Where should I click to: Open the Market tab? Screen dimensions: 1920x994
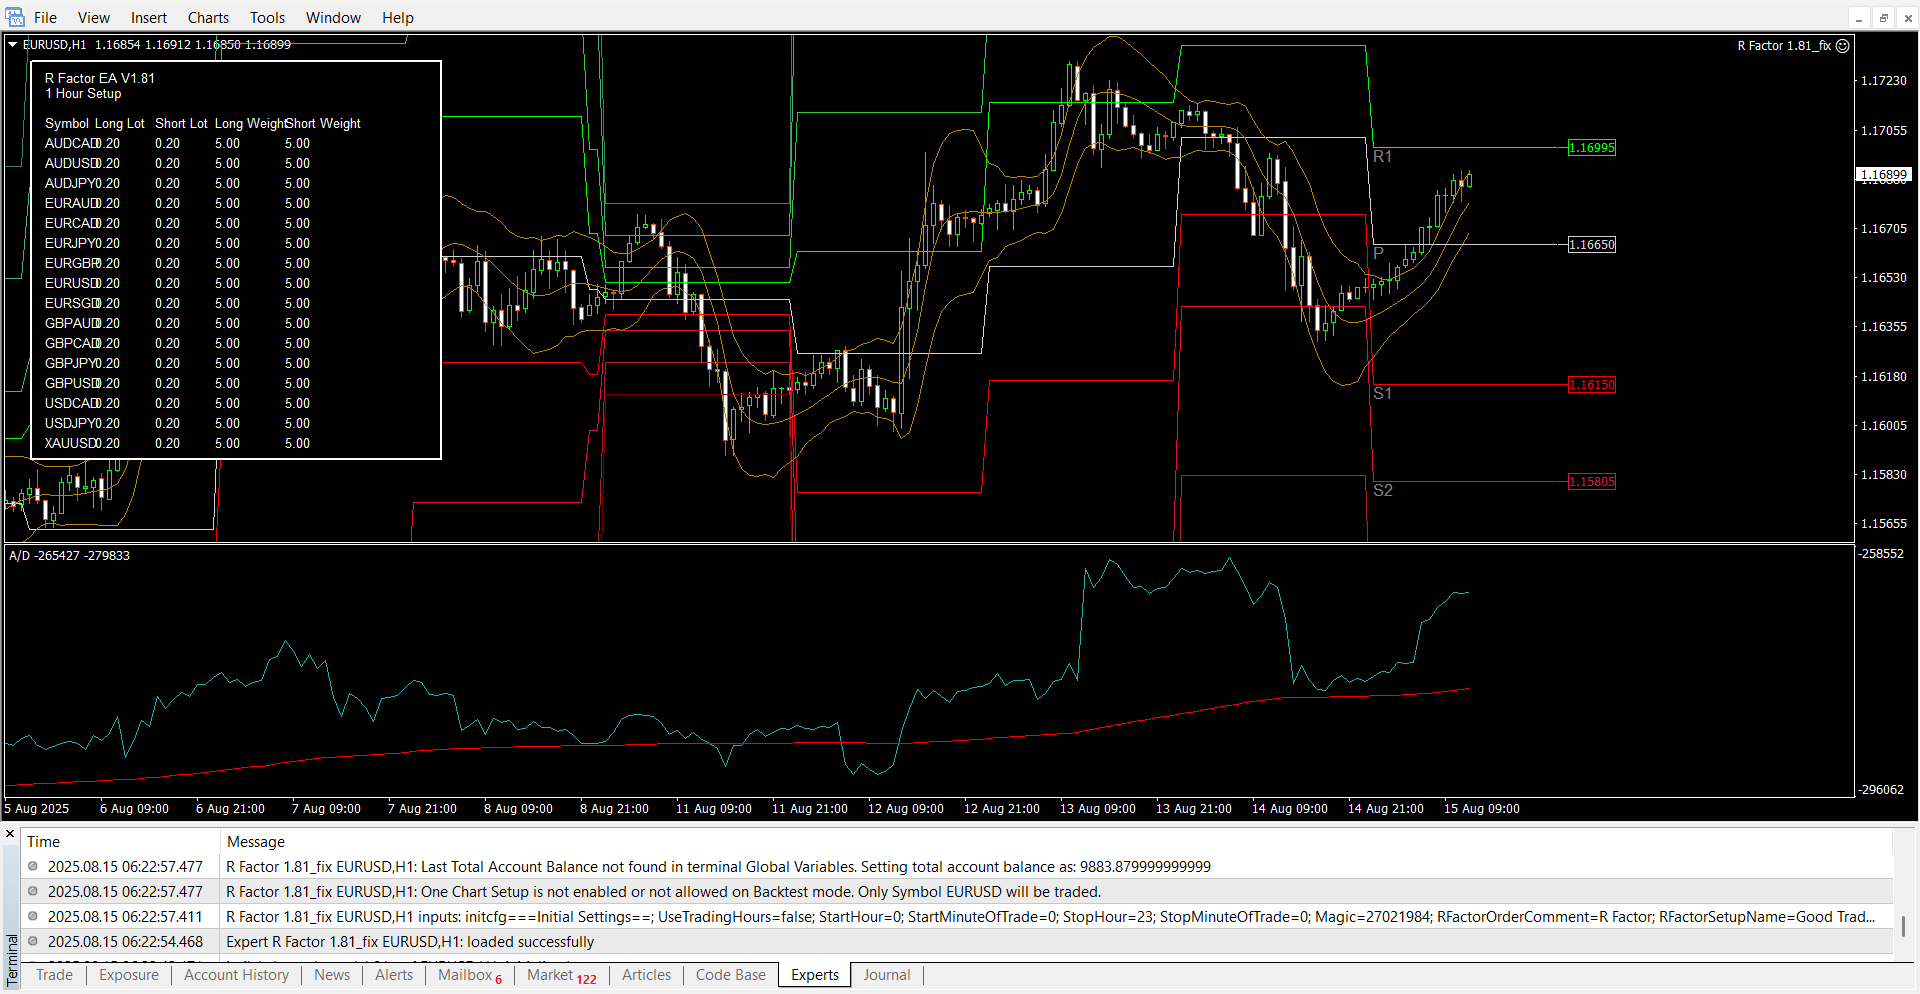(560, 975)
